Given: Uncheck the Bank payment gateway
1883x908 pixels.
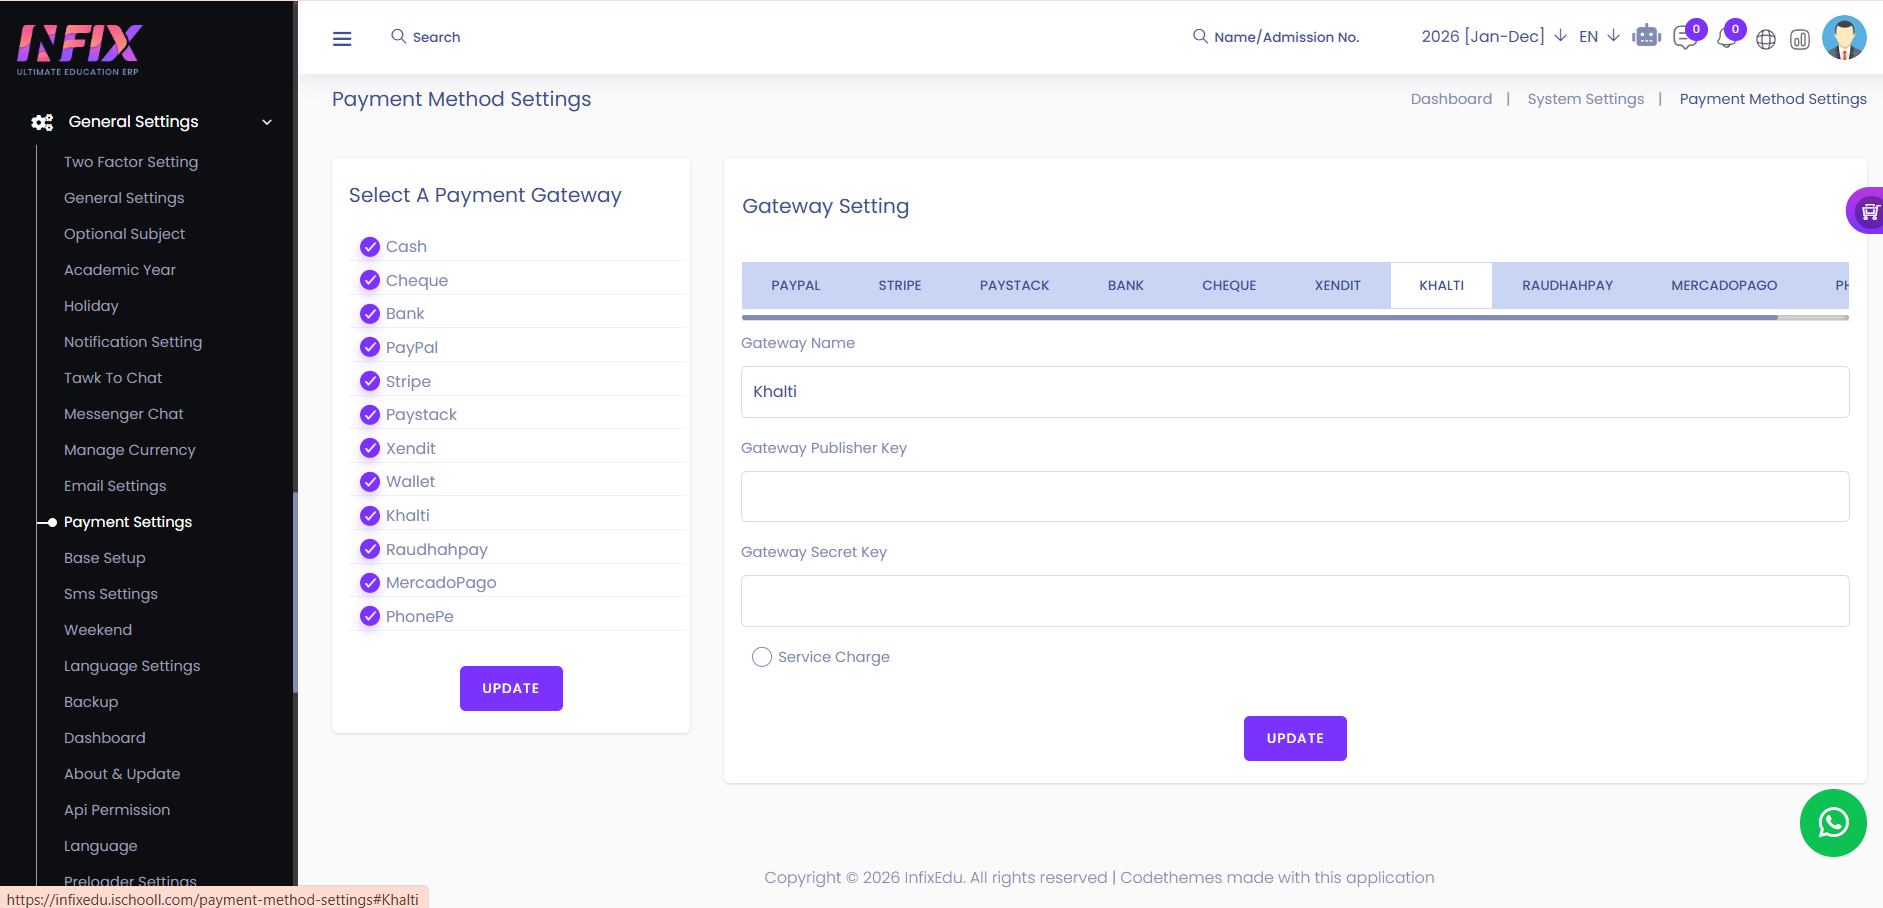Looking at the screenshot, I should [370, 313].
